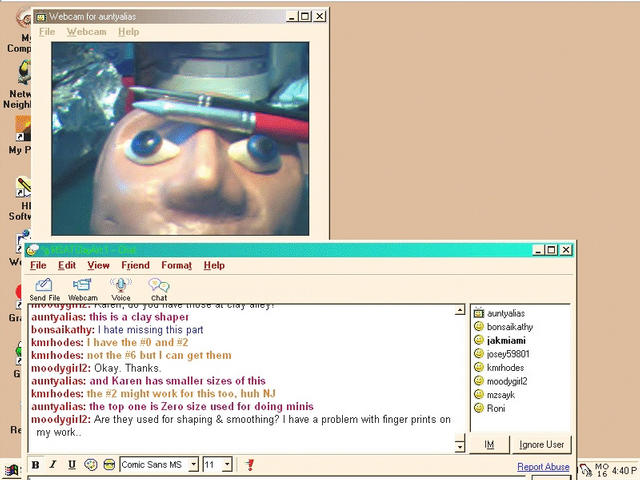
Task: Click the Send File toolbar icon
Action: click(44, 289)
